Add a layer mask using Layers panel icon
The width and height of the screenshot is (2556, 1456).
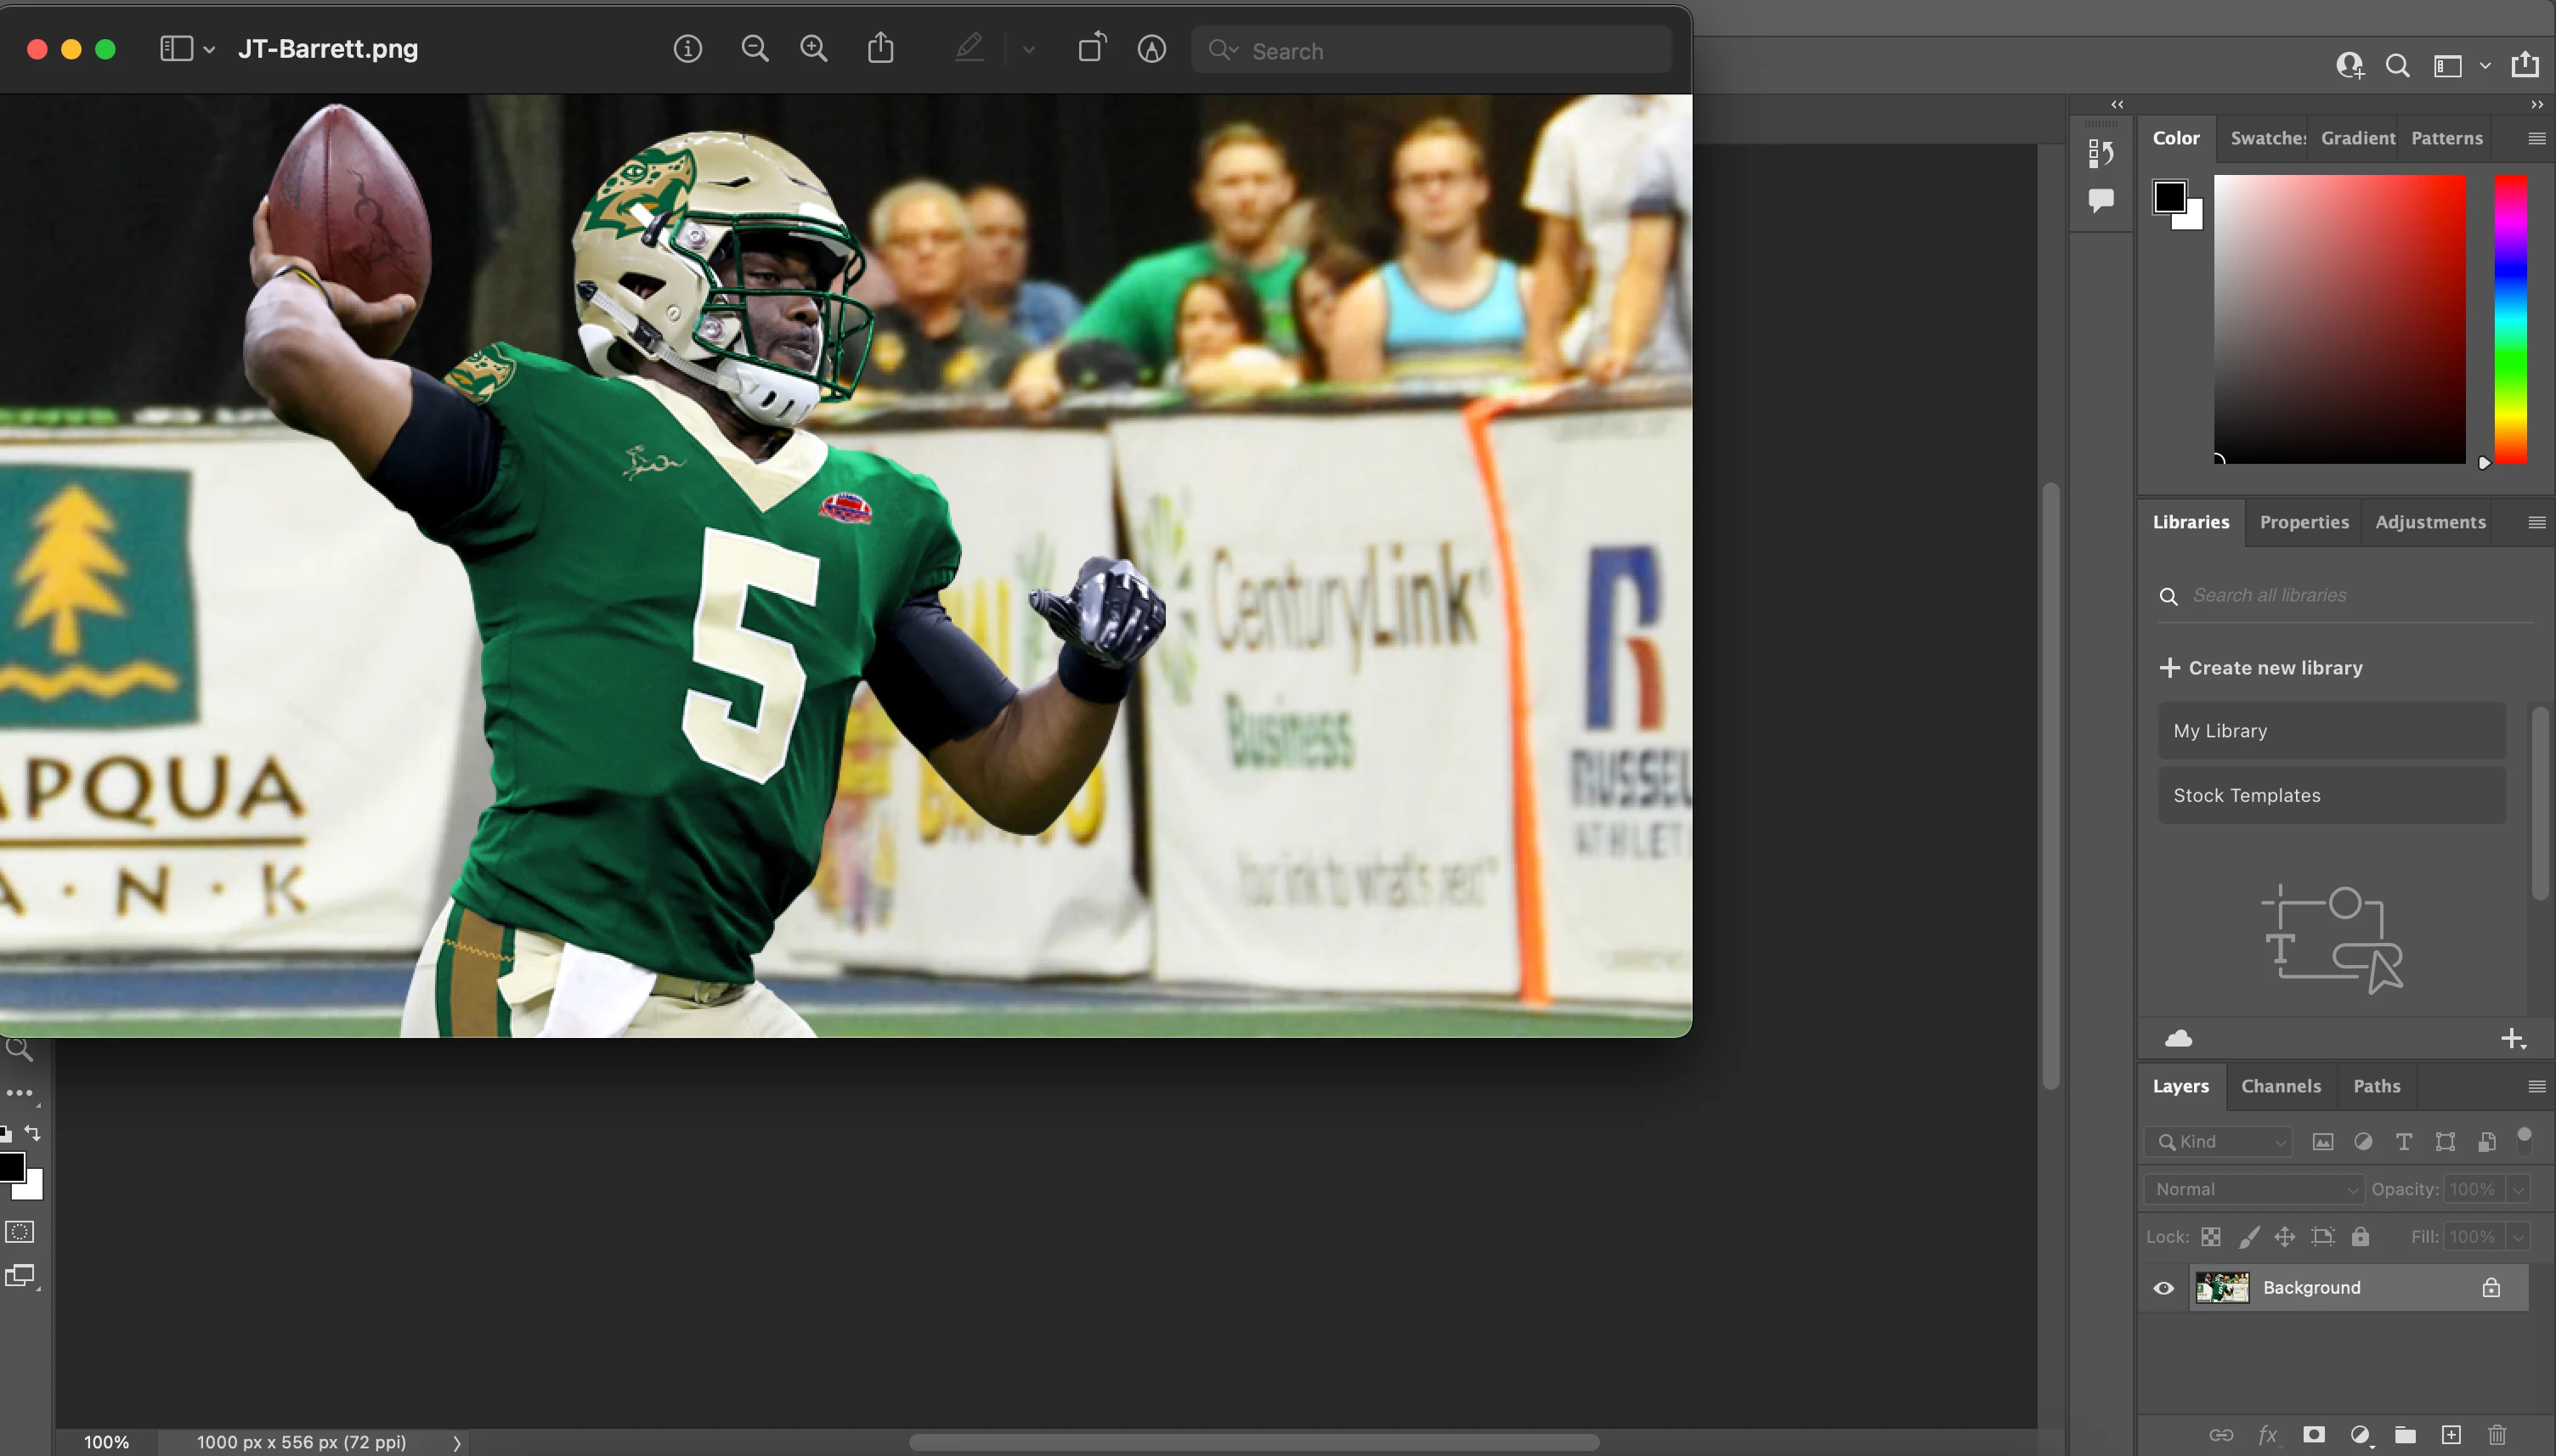[2313, 1434]
